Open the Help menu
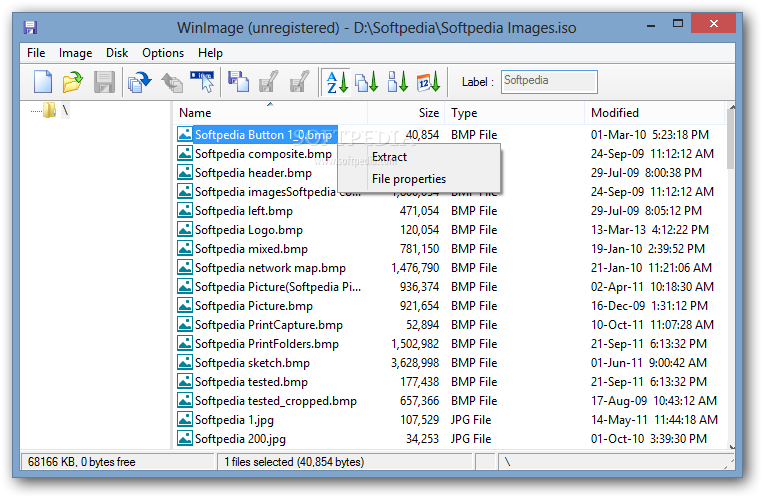The width and height of the screenshot is (763, 498). coord(210,53)
